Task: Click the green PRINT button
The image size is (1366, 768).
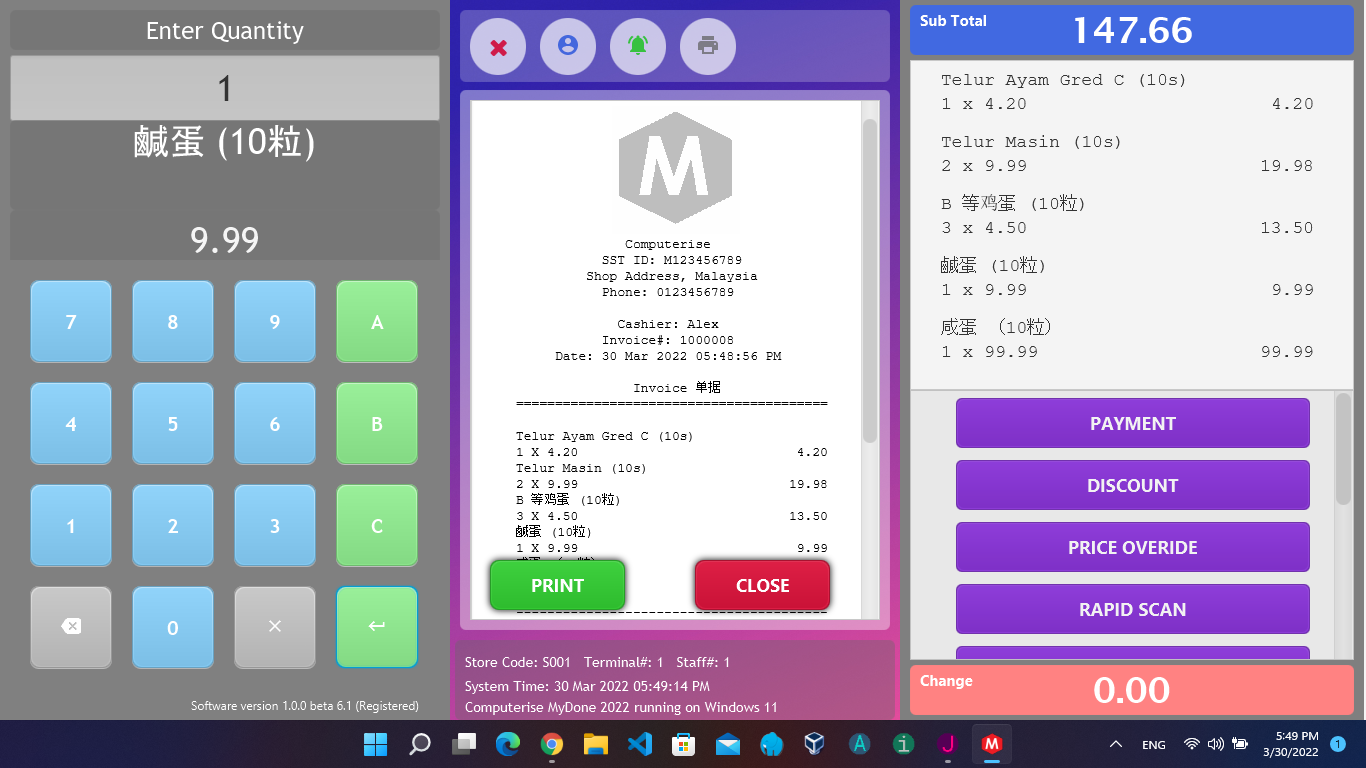Action: click(x=557, y=585)
